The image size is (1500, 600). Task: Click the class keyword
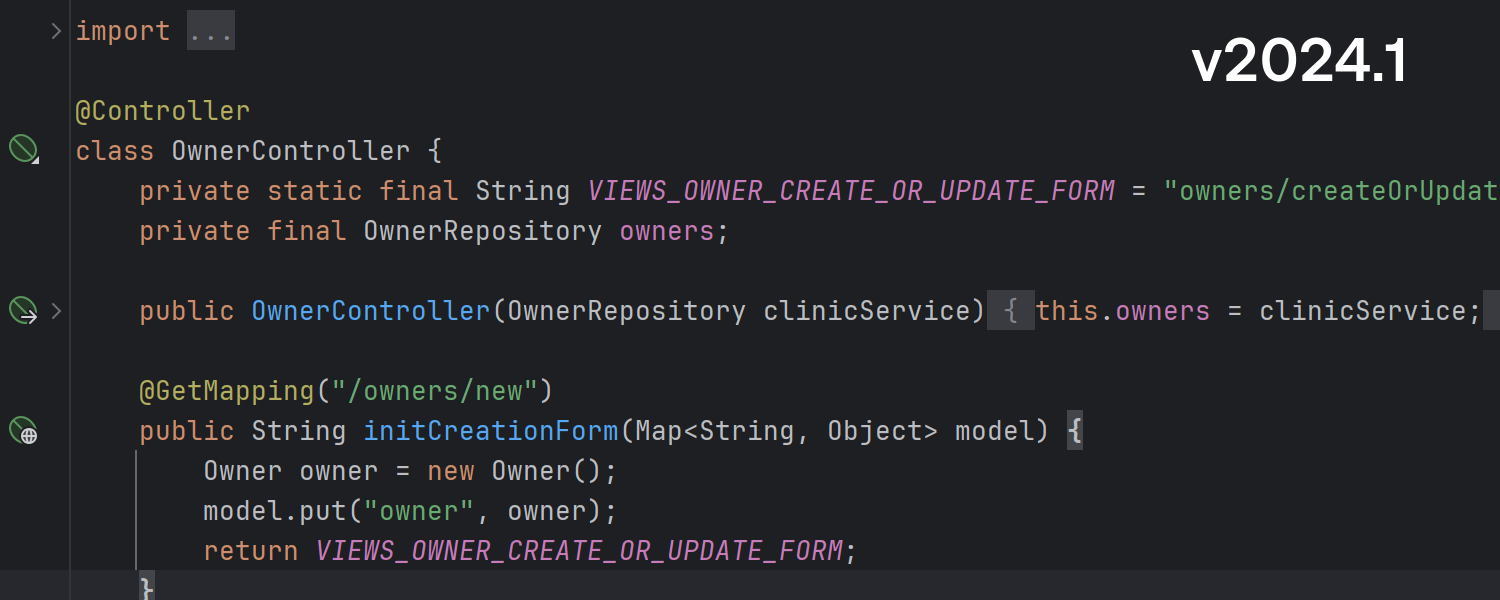115,151
